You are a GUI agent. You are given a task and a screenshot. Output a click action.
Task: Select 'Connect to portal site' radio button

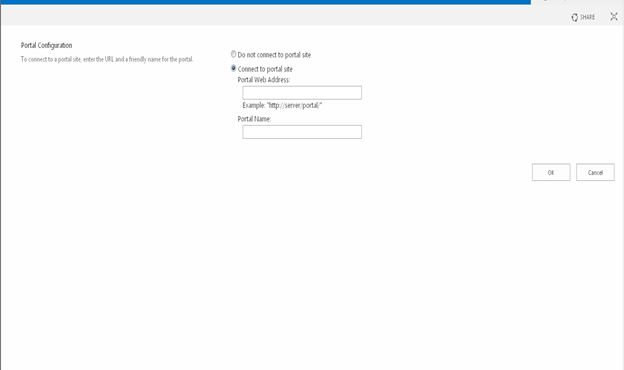pos(234,68)
